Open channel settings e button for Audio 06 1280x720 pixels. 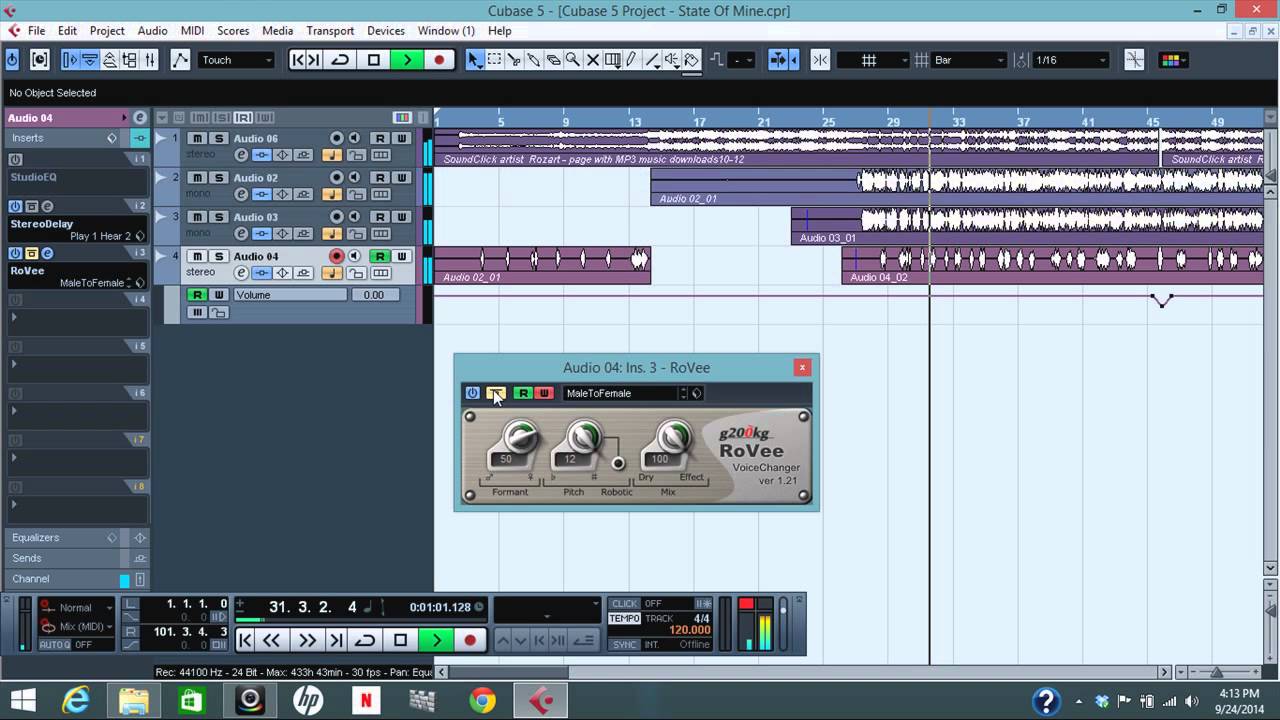(241, 155)
